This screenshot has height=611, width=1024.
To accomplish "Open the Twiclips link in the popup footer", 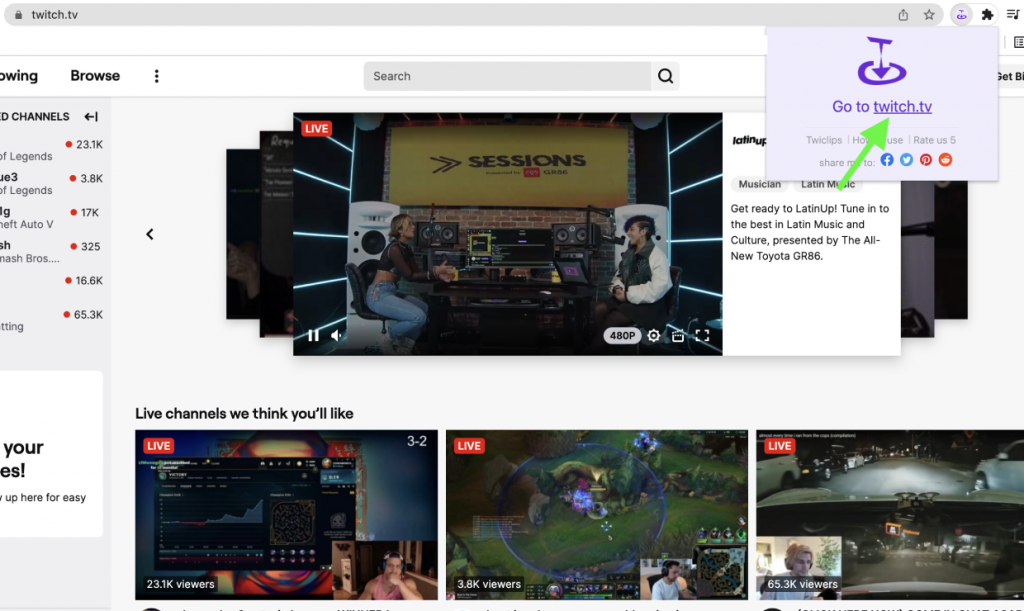I will pos(824,140).
